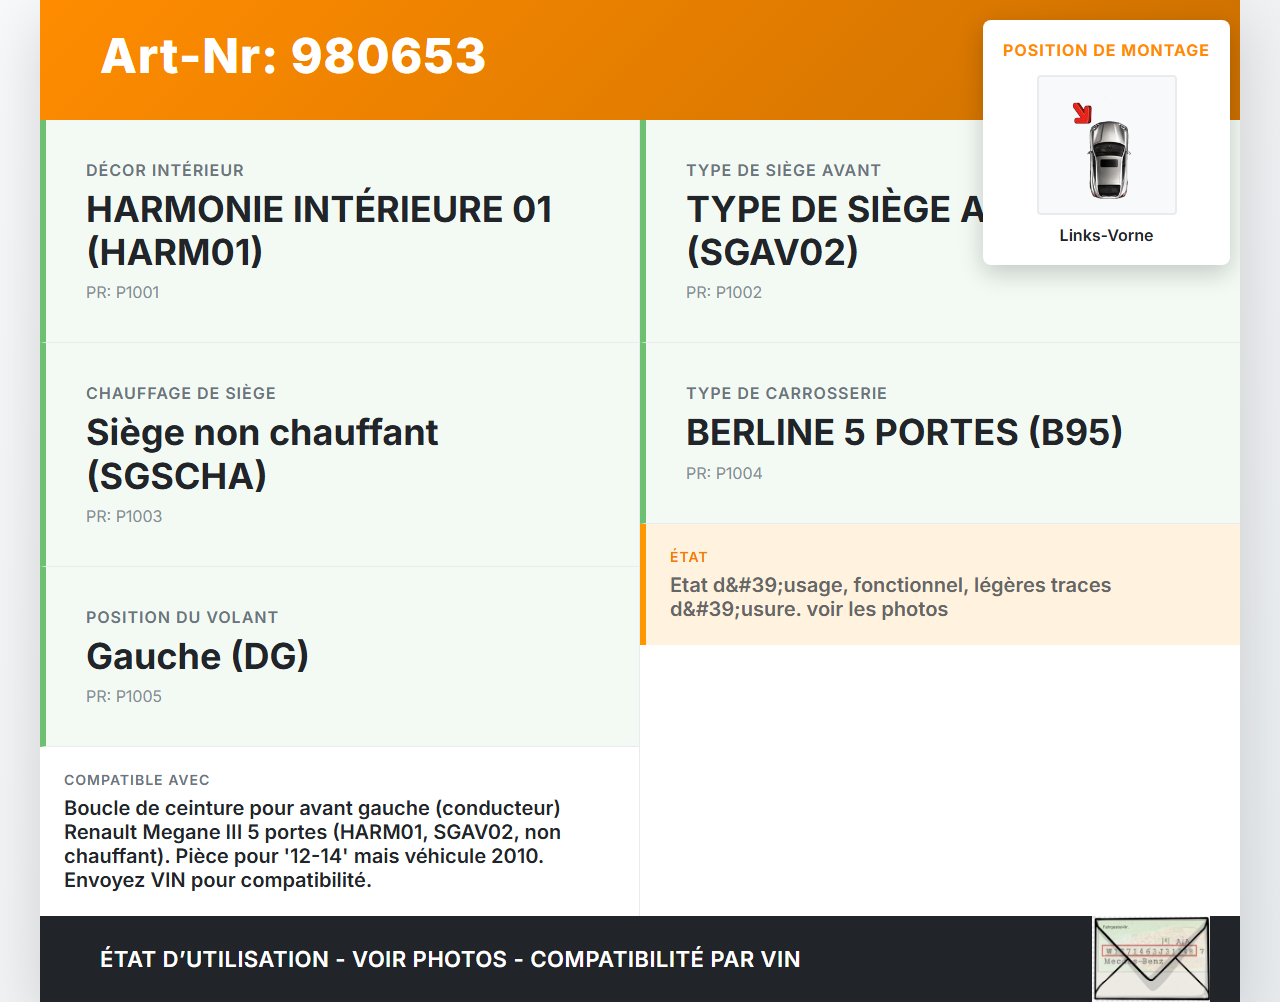This screenshot has width=1280, height=1002.
Task: Click the Art-Nr: 980653 header title
Action: pos(292,57)
